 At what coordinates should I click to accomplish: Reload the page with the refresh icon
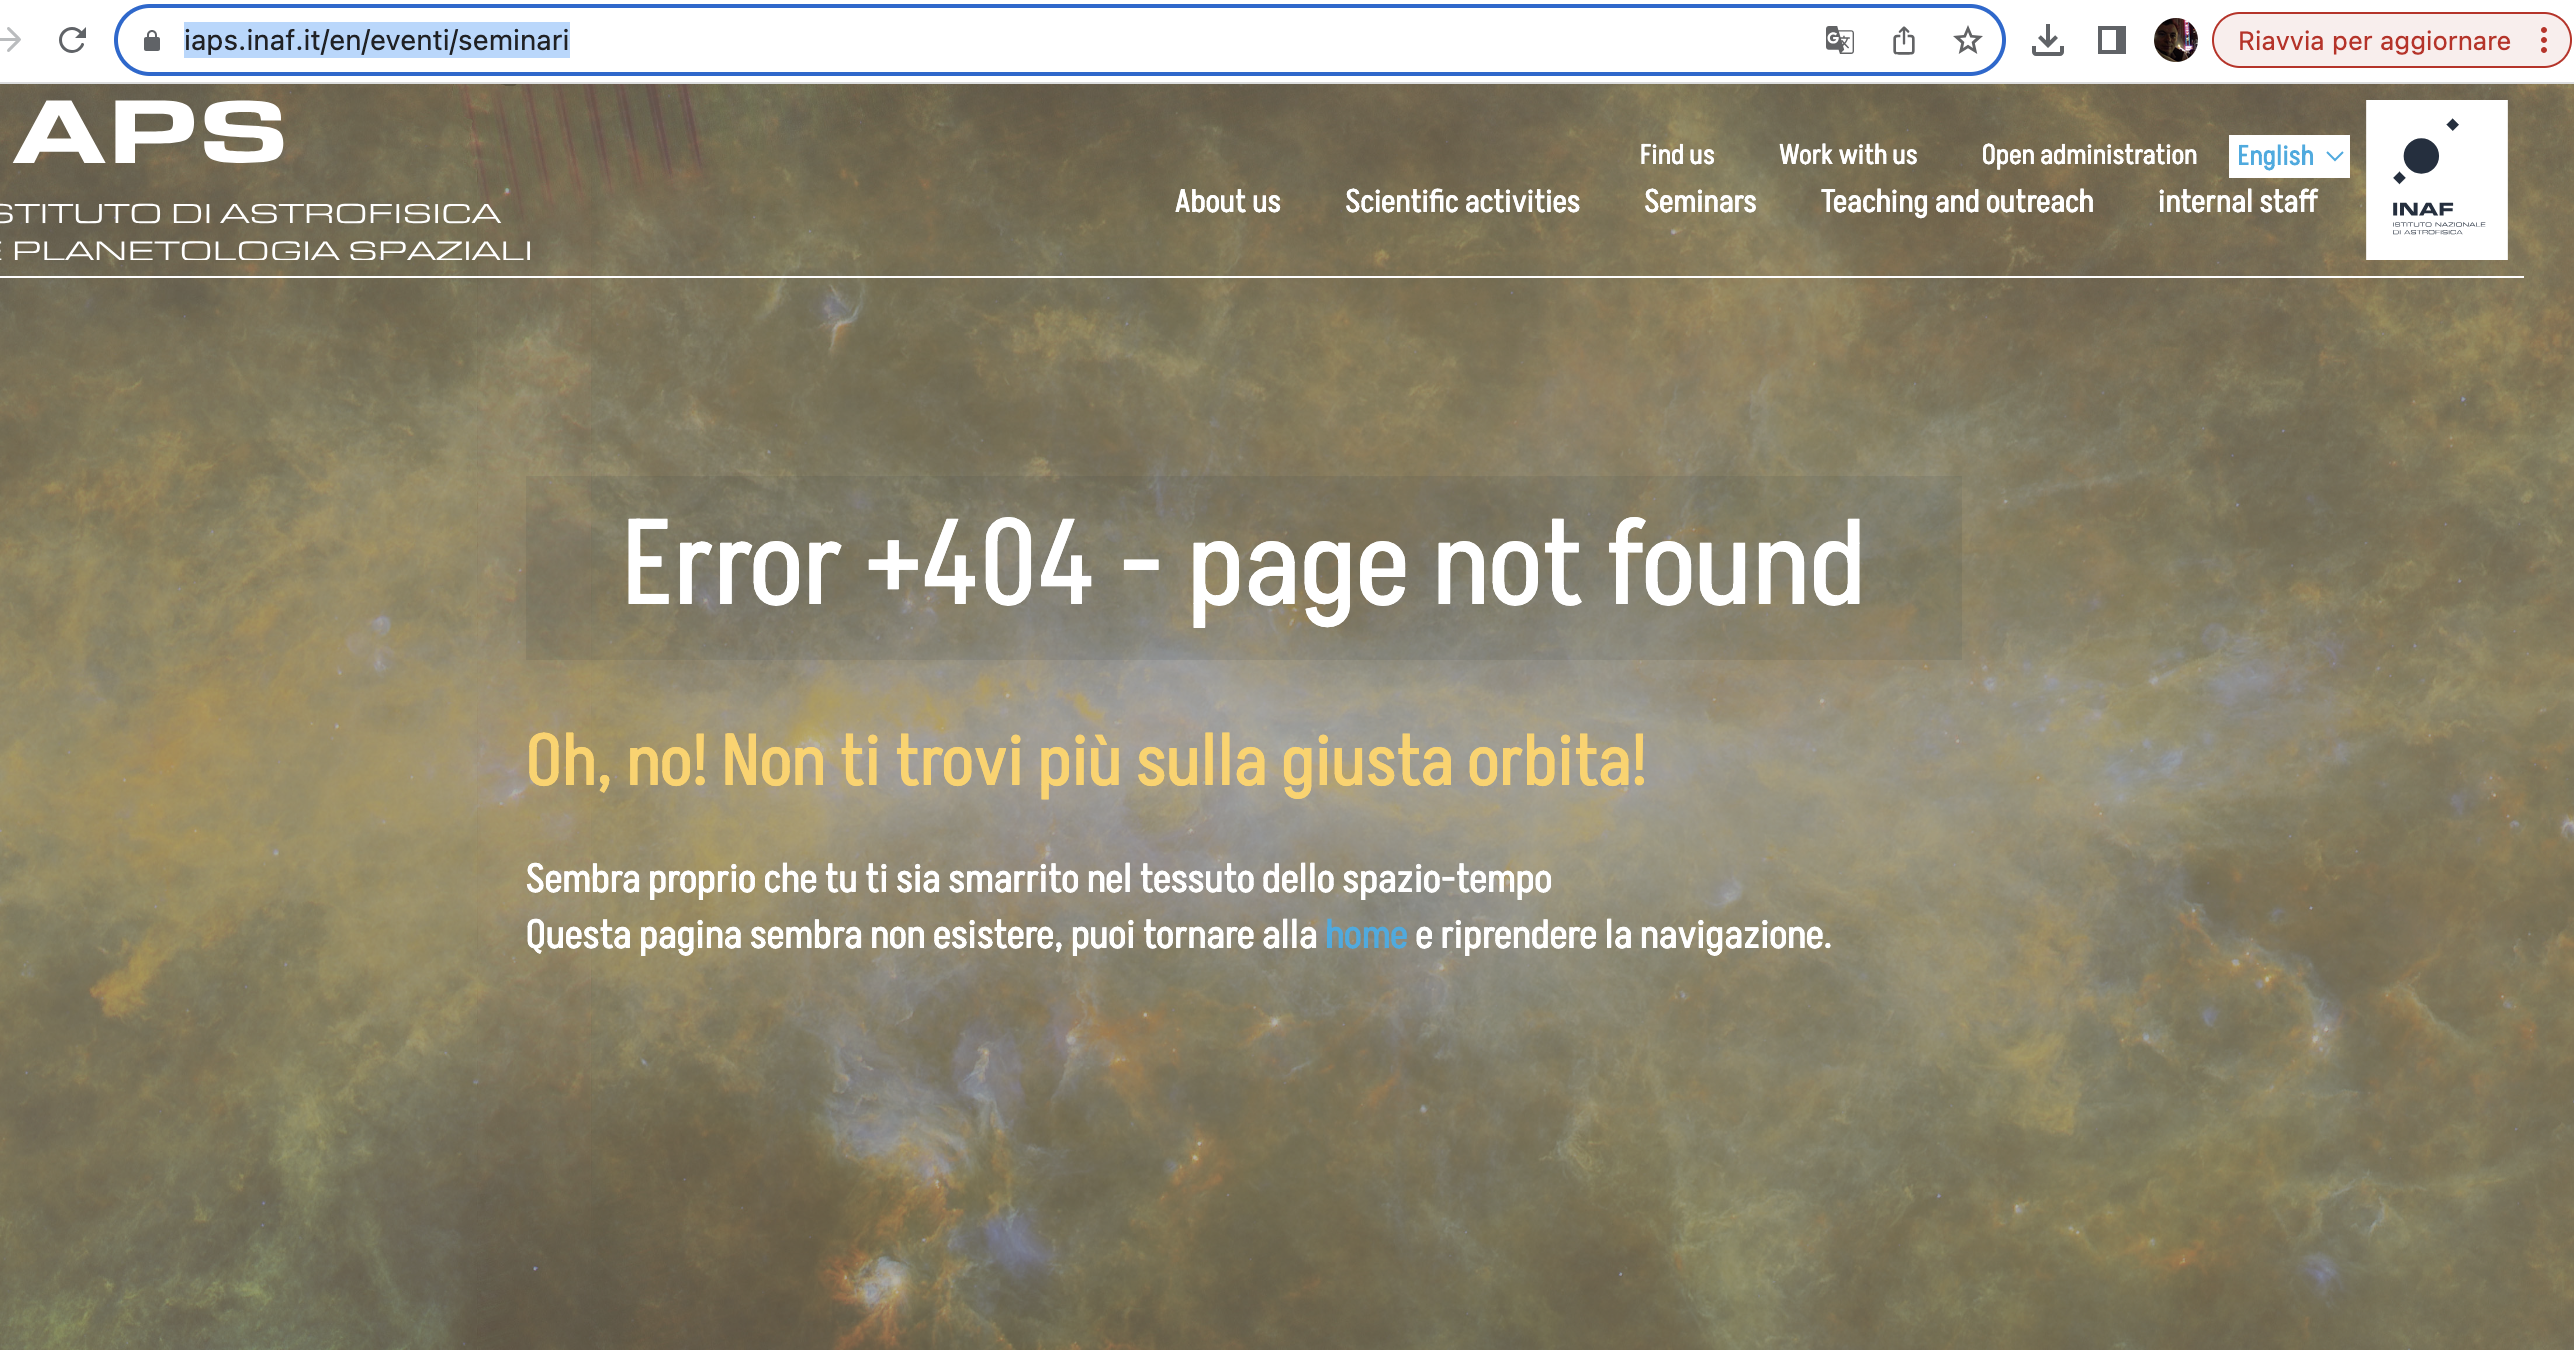click(x=72, y=40)
